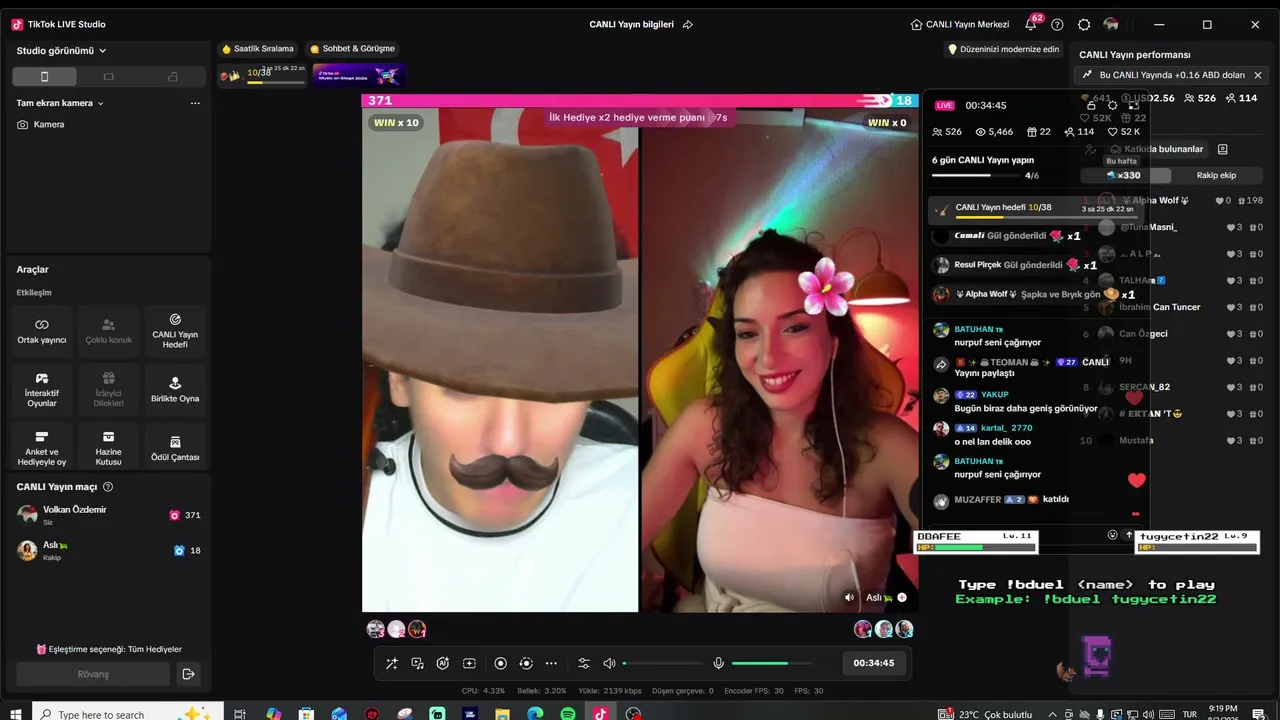Click the add scene plus icon
This screenshot has width=1280, height=720.
[469, 663]
